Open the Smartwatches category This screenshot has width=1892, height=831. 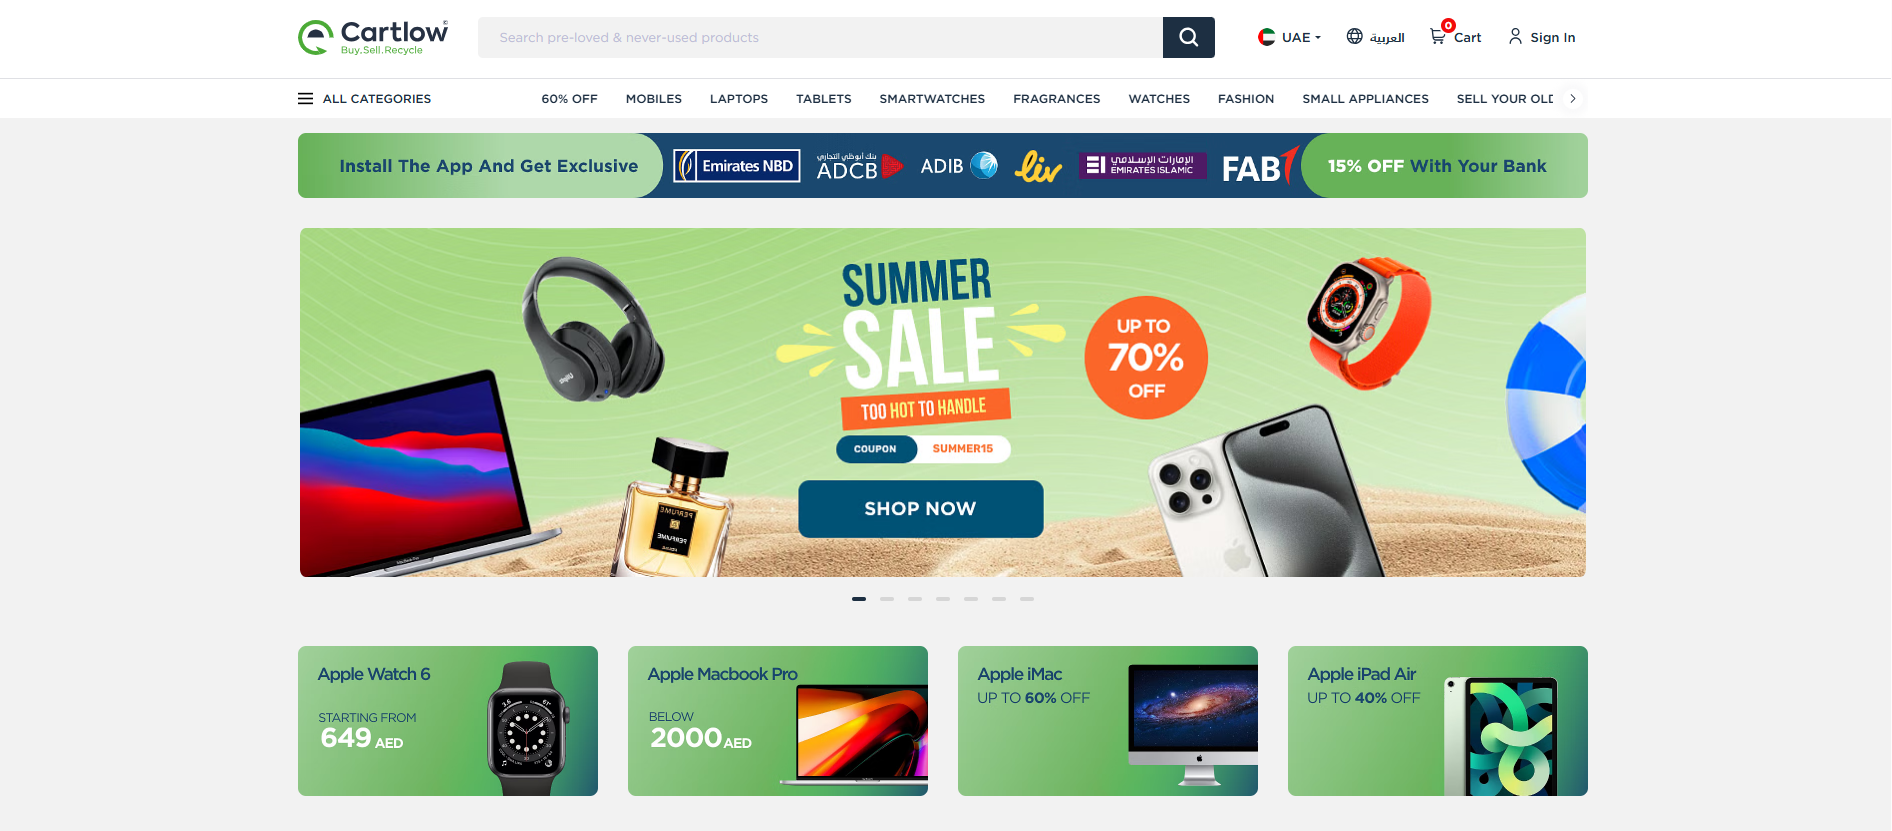(932, 99)
